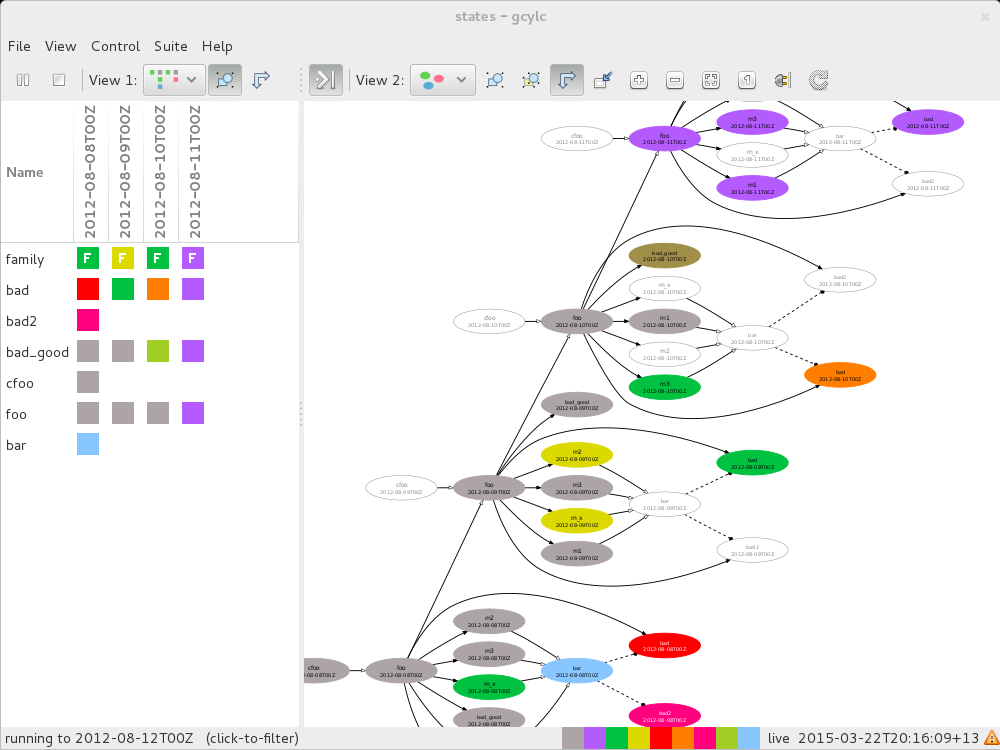Click the pause suite icon in toolbar
The width and height of the screenshot is (1000, 750).
click(x=23, y=80)
